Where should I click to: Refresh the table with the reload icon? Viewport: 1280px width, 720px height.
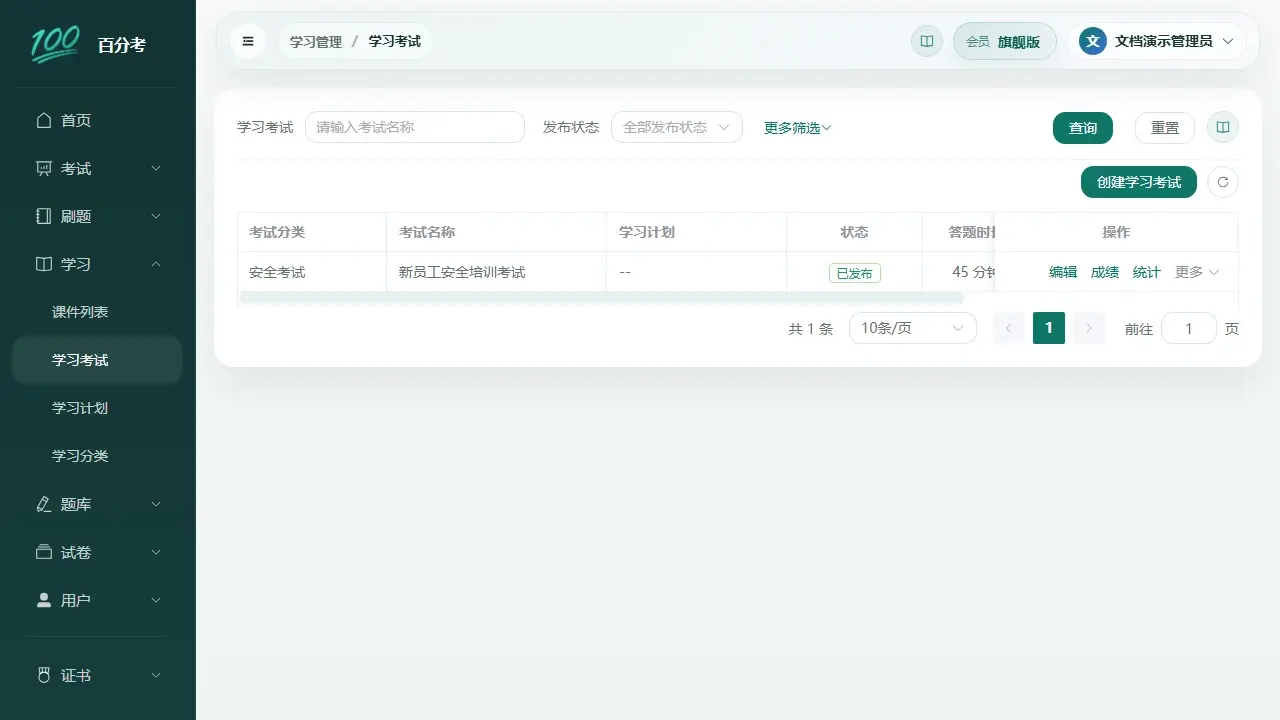click(1222, 182)
